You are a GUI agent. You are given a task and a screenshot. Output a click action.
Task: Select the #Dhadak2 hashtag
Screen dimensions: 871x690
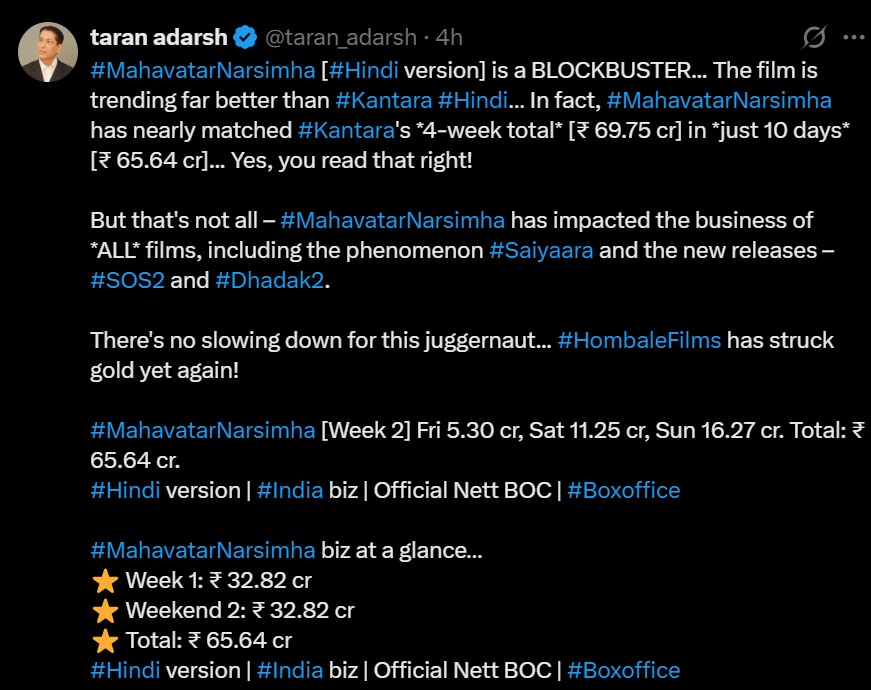click(x=271, y=280)
